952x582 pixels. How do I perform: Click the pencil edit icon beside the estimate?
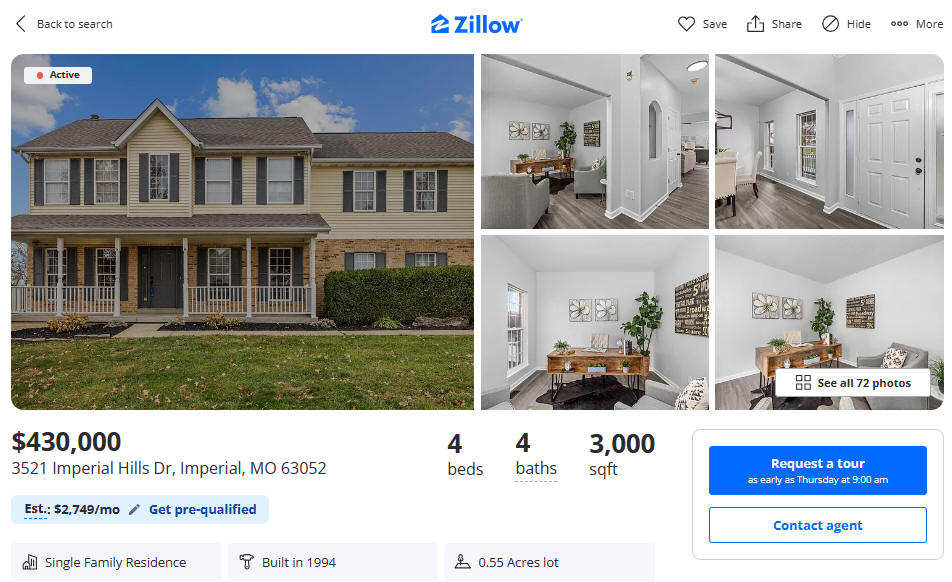pyautogui.click(x=134, y=510)
